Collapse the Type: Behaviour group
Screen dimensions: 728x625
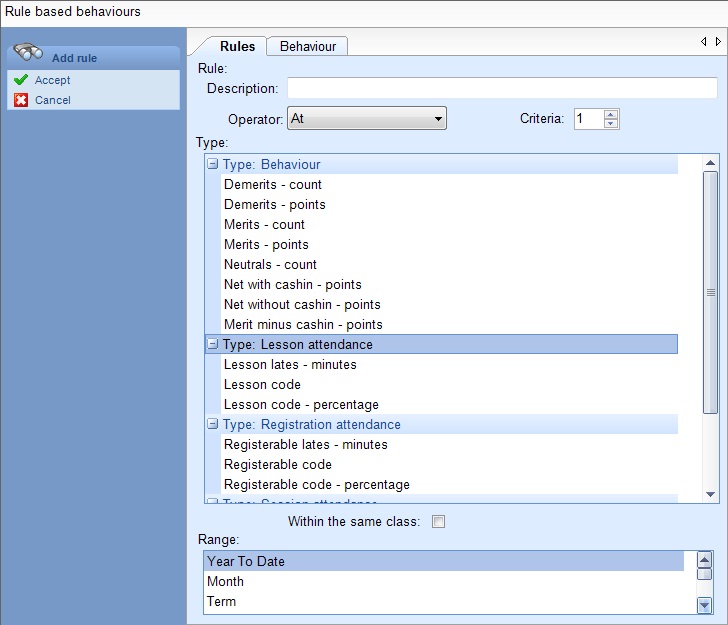pyautogui.click(x=212, y=164)
